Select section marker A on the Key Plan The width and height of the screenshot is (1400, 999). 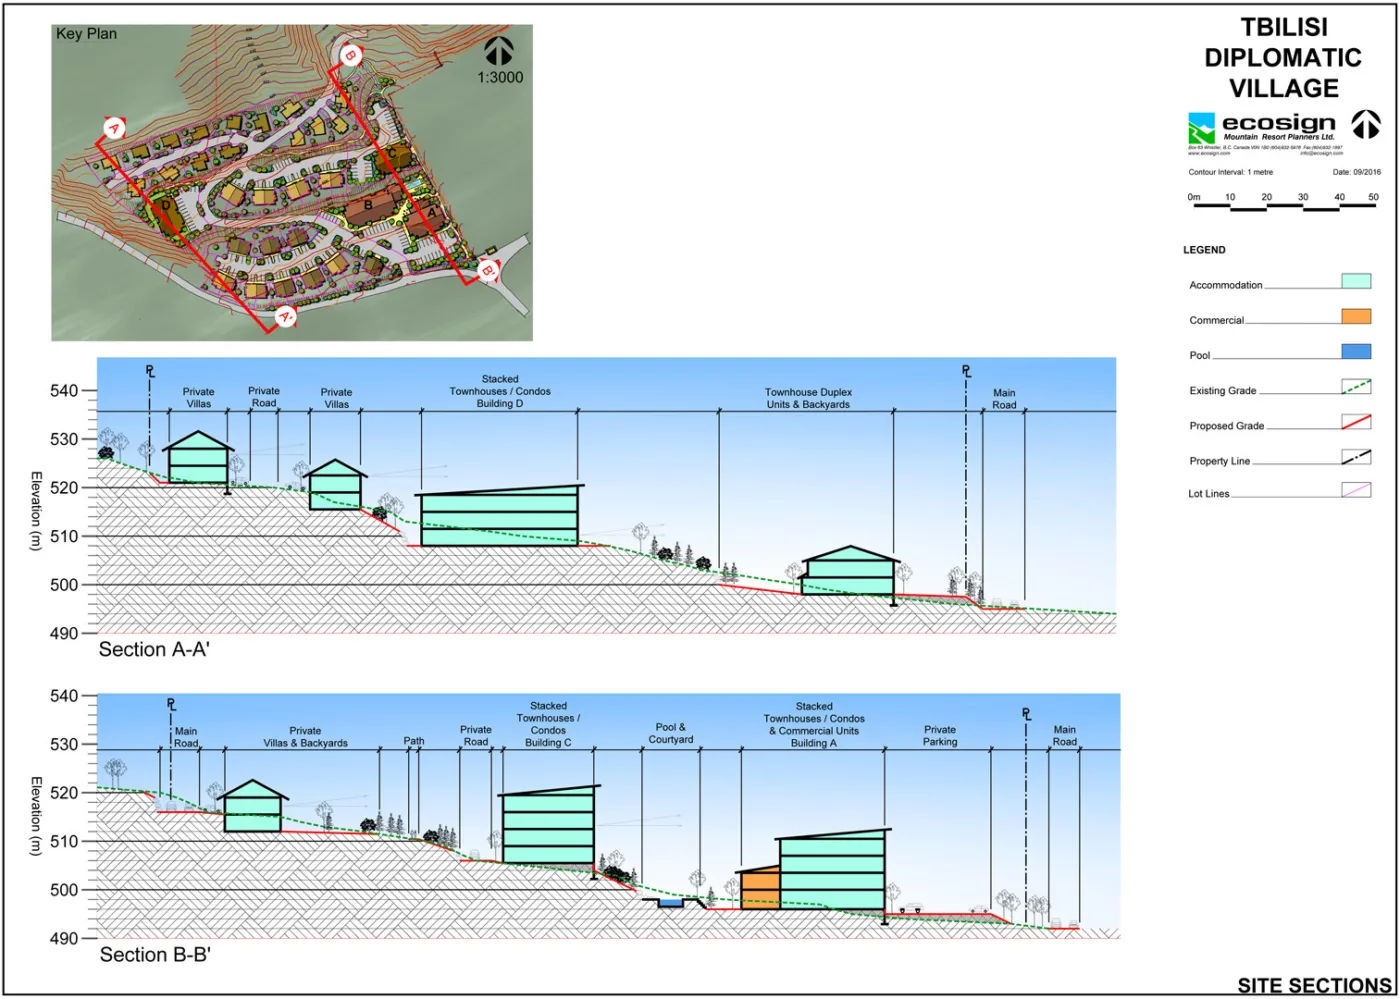tap(113, 128)
